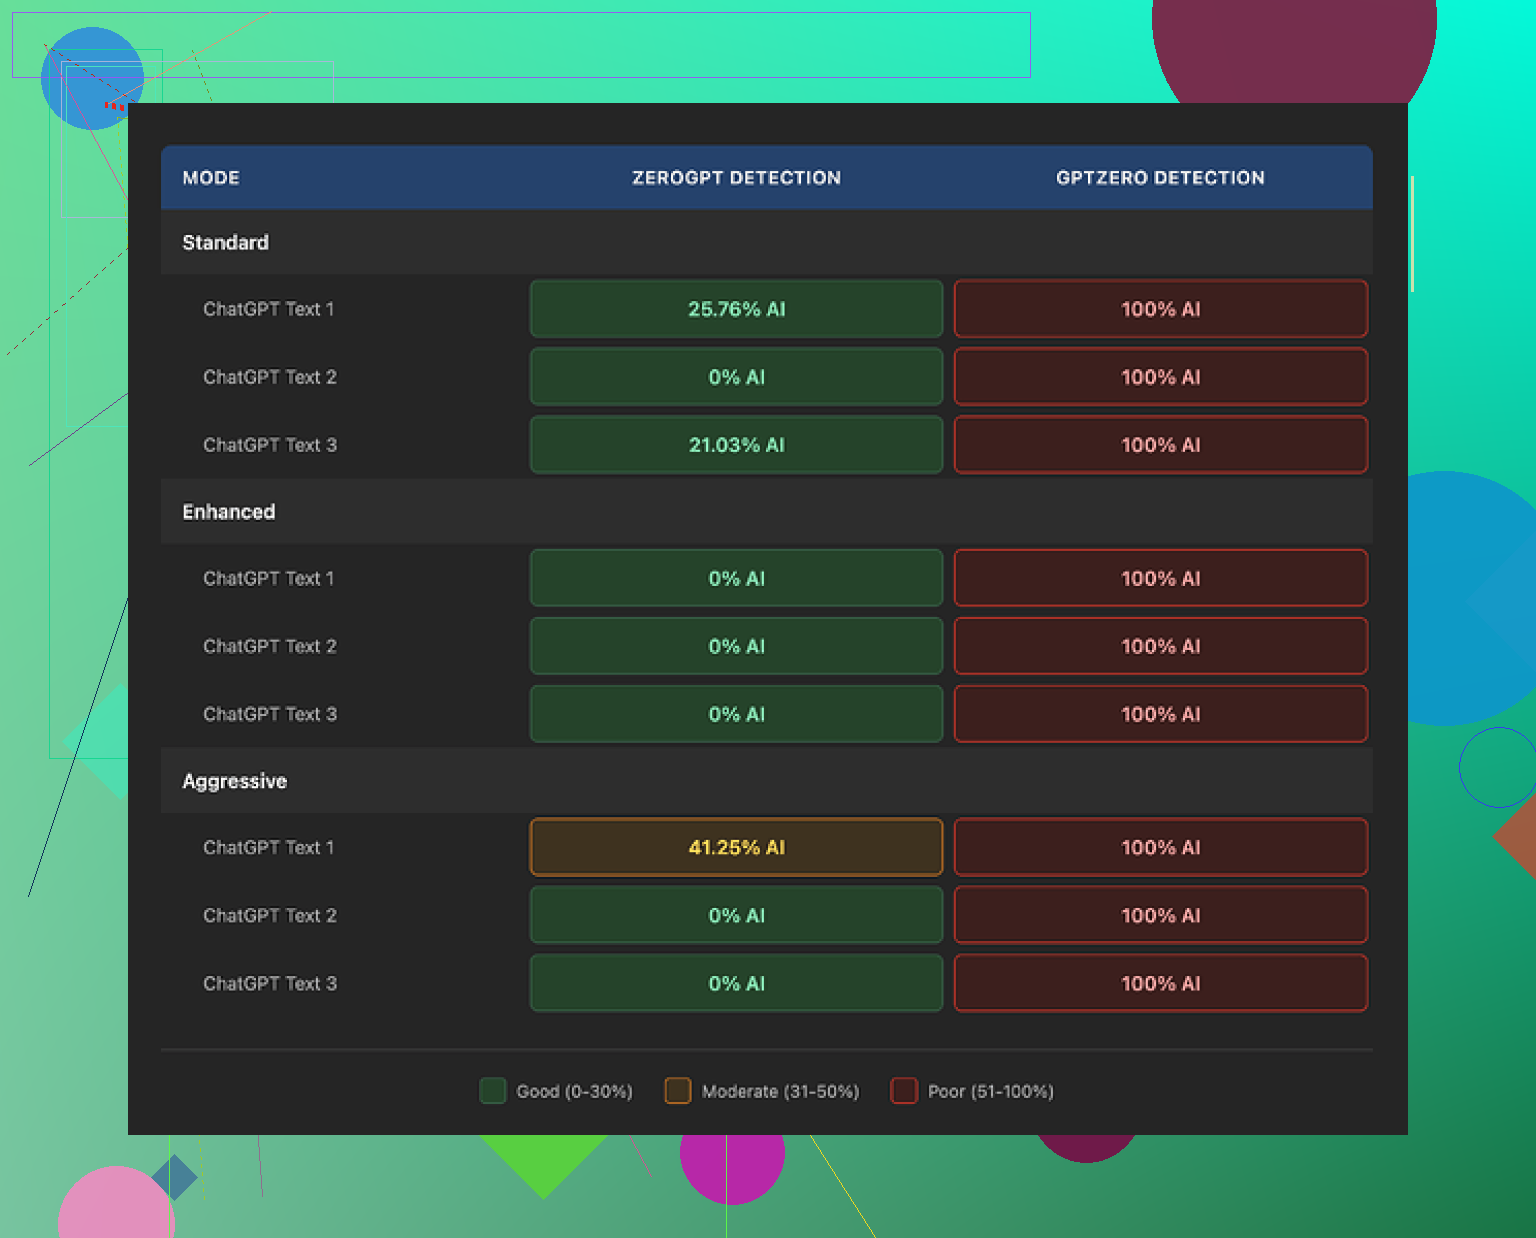Click the 25.76% AI result cell
Image resolution: width=1536 pixels, height=1238 pixels.
(x=736, y=309)
